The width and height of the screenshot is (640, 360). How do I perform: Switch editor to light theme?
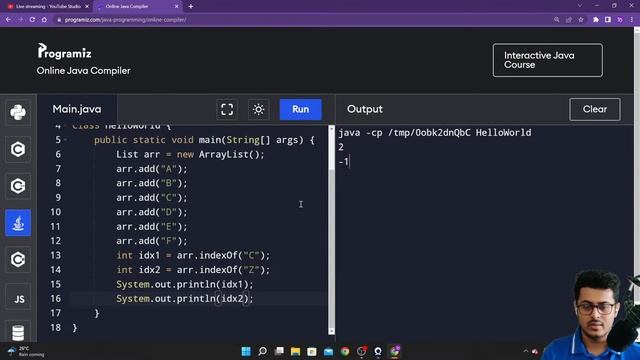tap(258, 109)
